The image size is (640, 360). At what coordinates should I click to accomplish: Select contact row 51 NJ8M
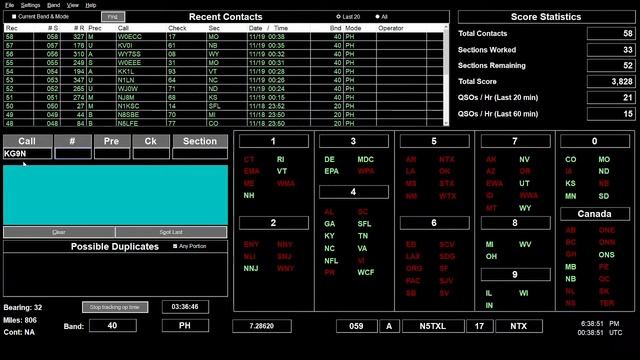(x=223, y=97)
